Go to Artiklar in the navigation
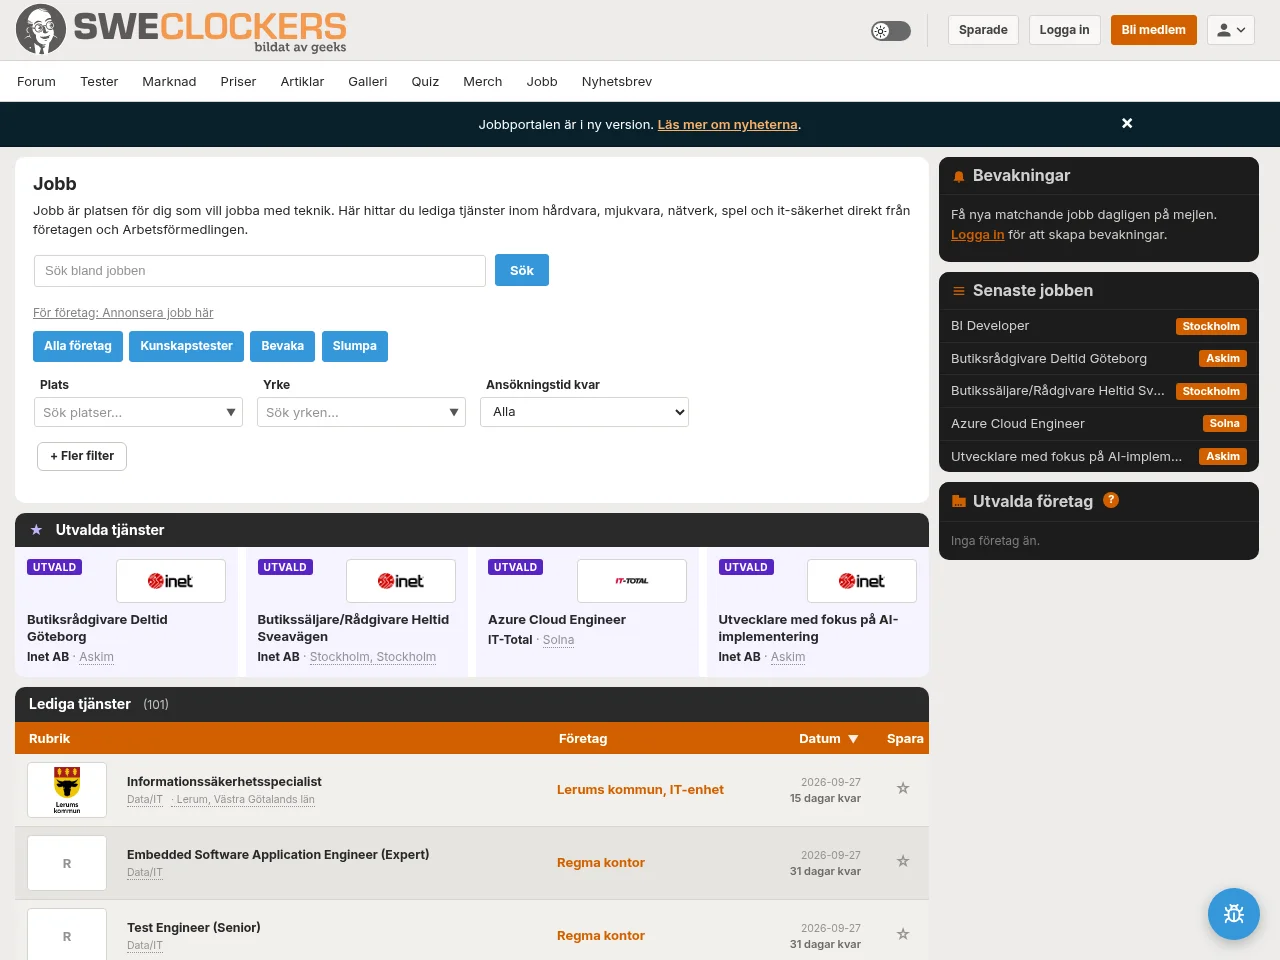The width and height of the screenshot is (1280, 960). pyautogui.click(x=302, y=81)
